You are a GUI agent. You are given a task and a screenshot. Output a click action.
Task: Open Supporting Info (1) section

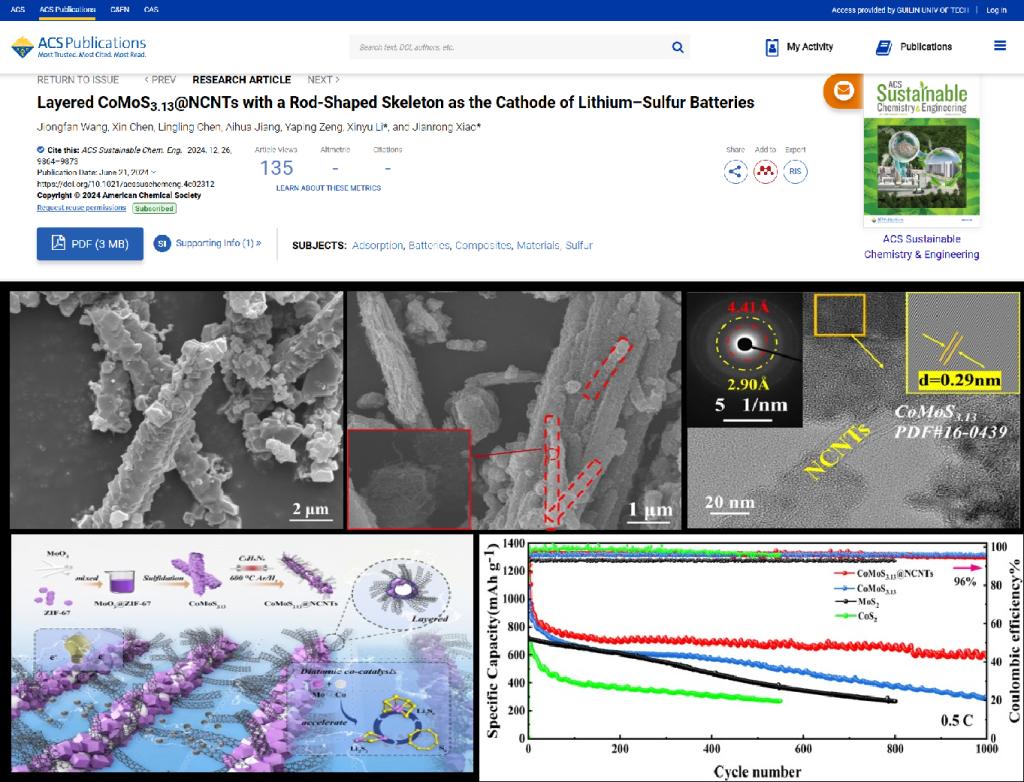coord(208,243)
